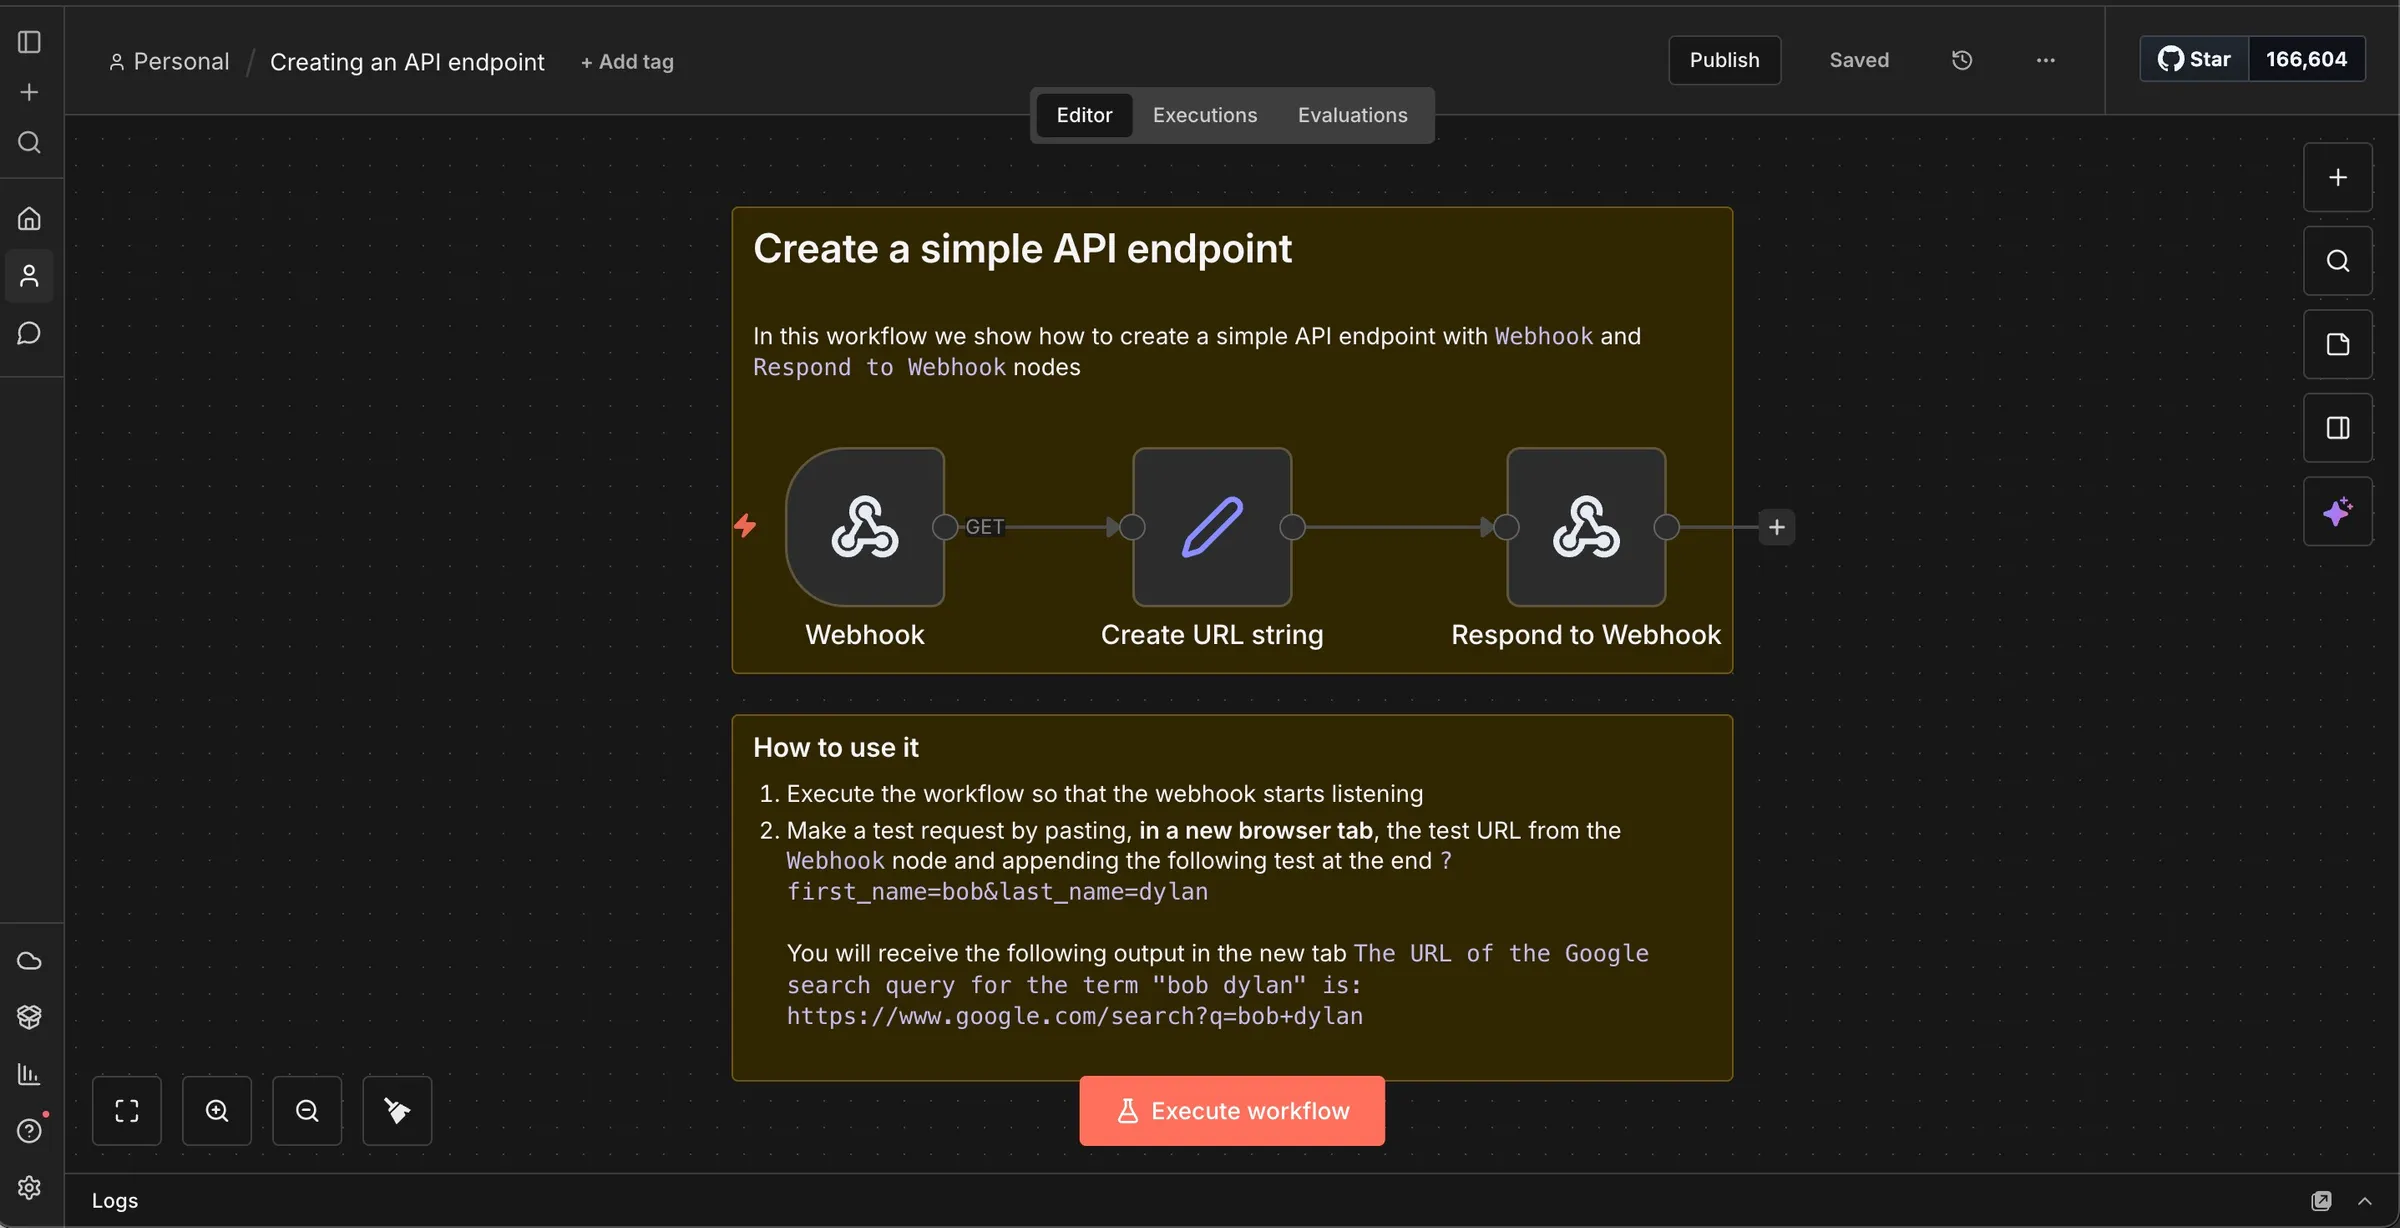Click the GET connection label
Image resolution: width=2400 pixels, height=1228 pixels.
point(984,527)
